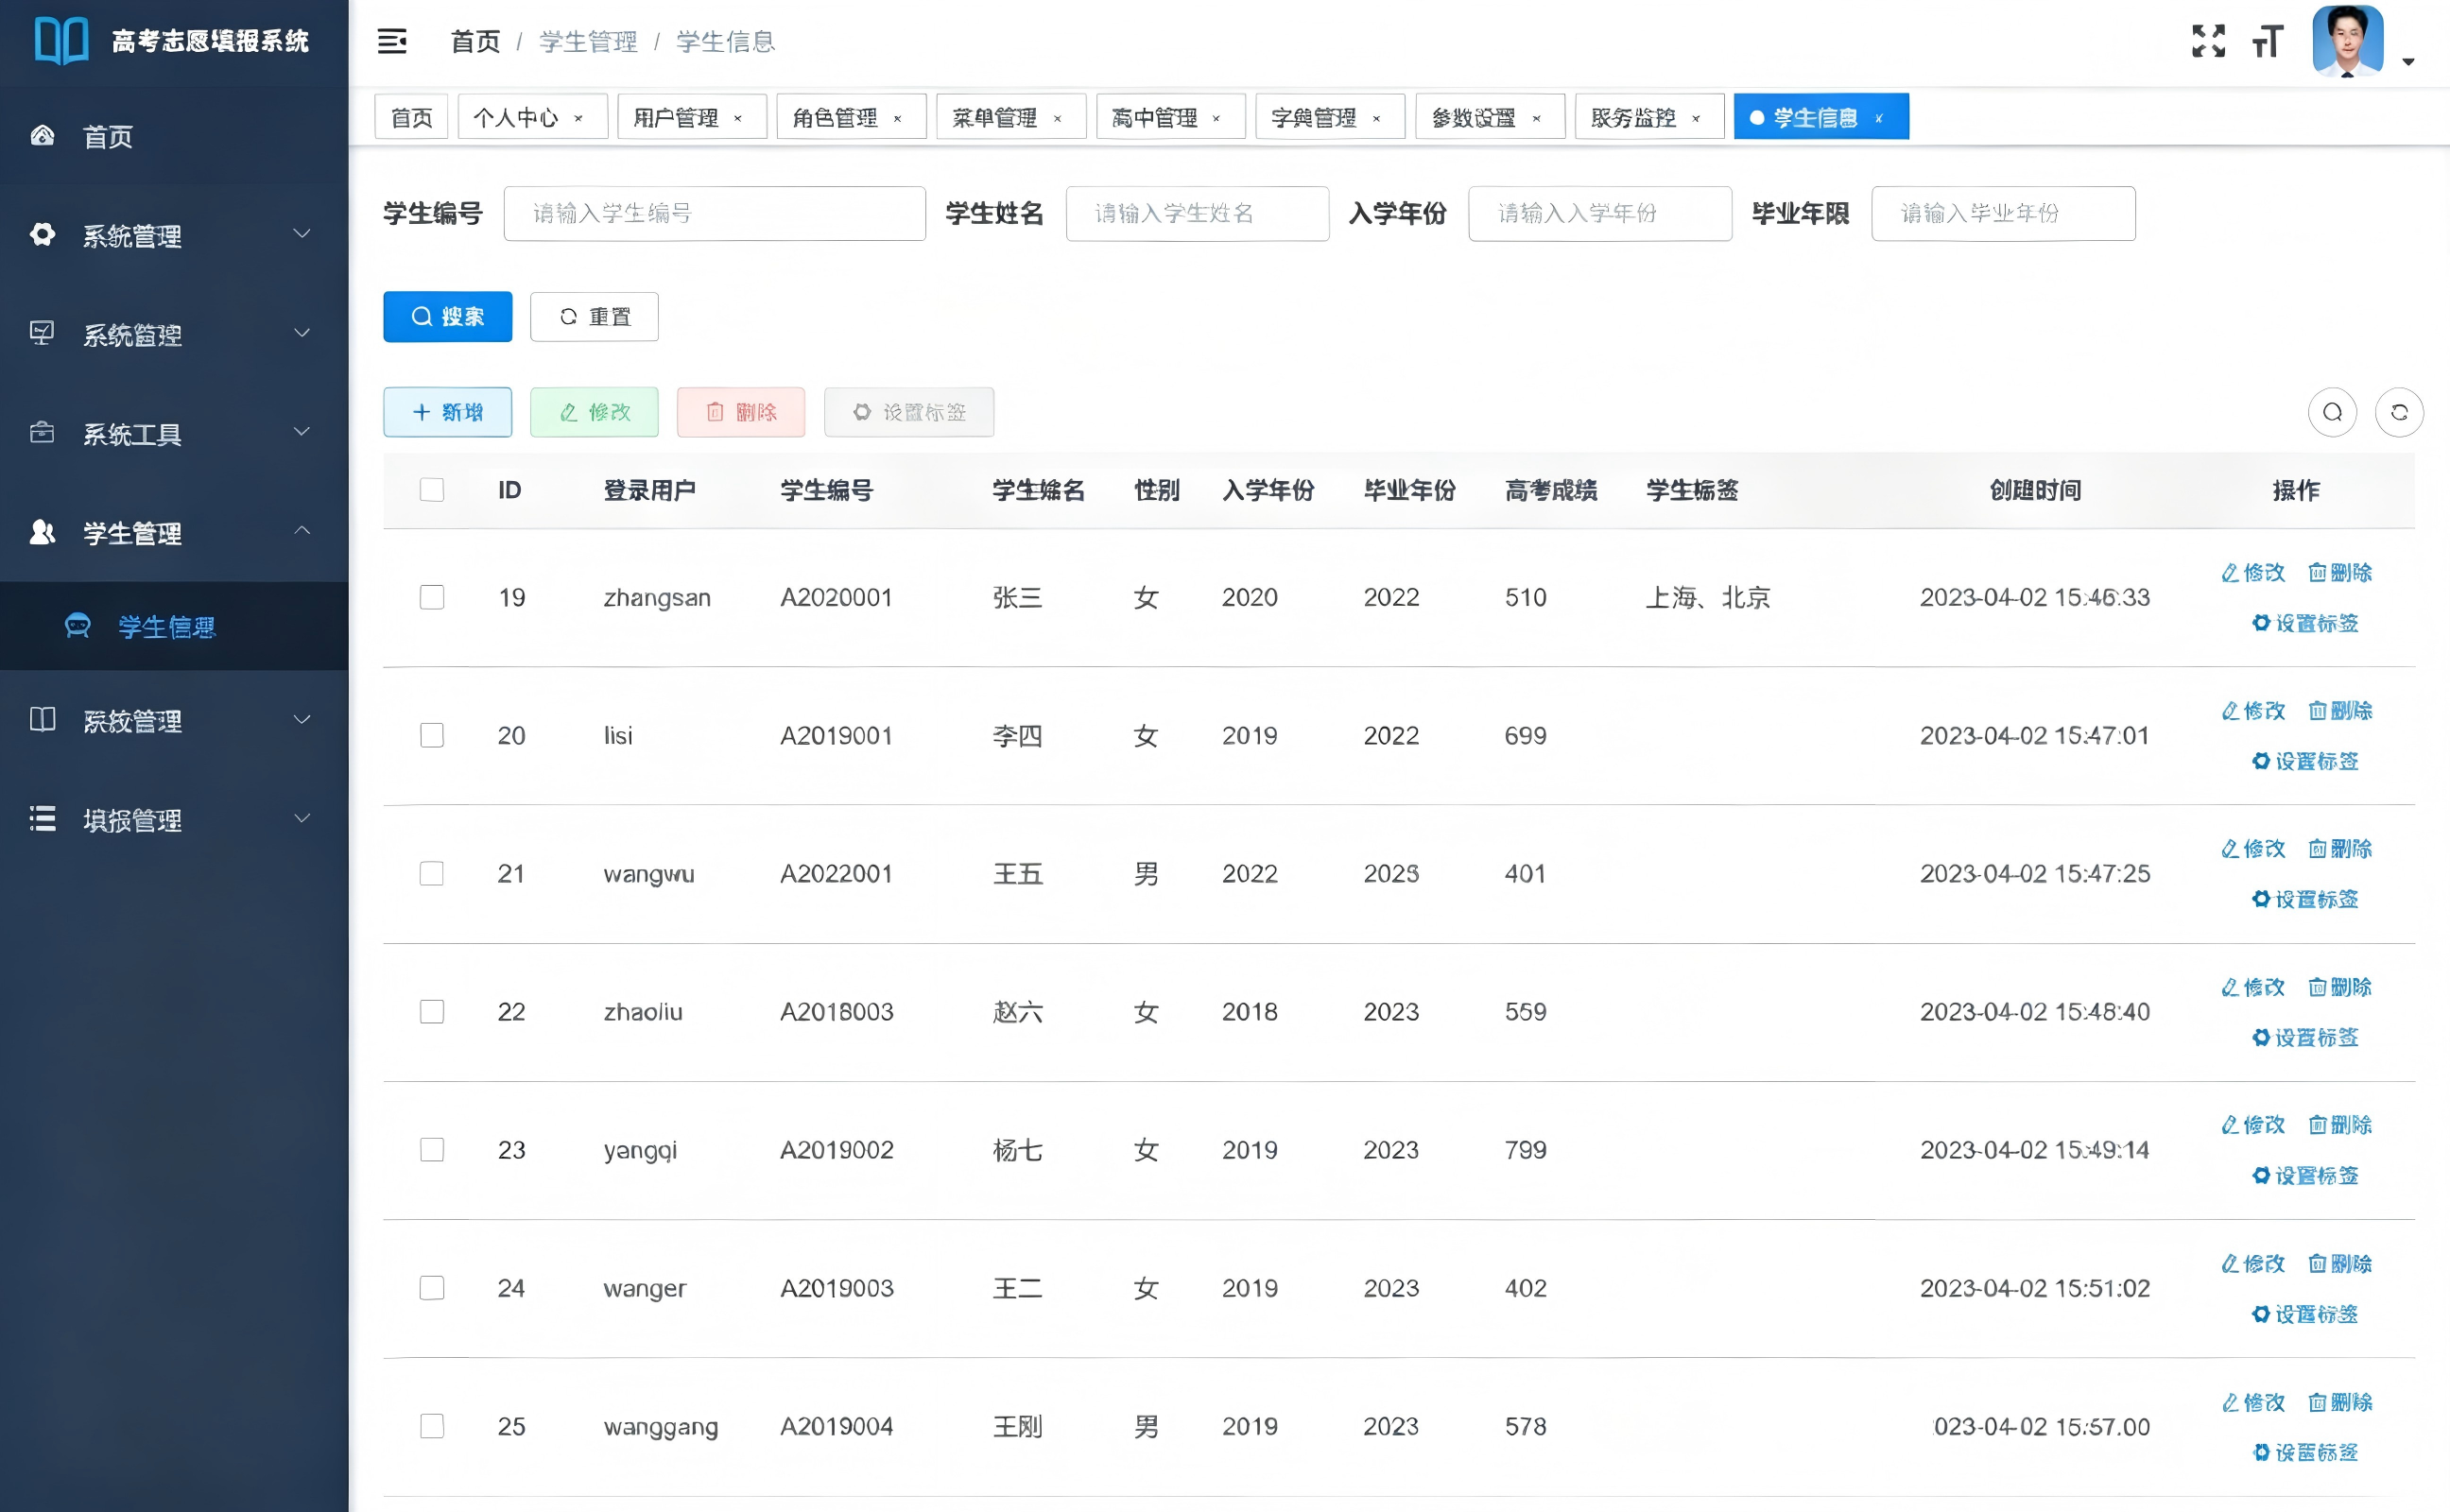Click 删除 link for wanggang row
Screen dimensions: 2450x1512
point(2340,1401)
